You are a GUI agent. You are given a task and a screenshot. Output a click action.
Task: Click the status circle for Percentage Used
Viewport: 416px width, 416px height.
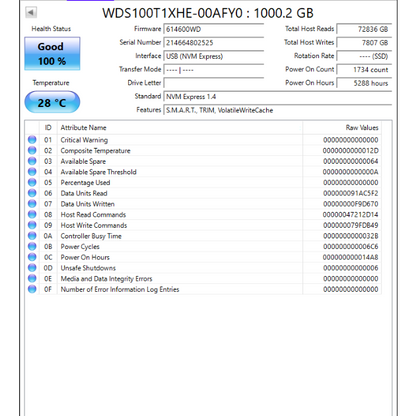pyautogui.click(x=32, y=182)
